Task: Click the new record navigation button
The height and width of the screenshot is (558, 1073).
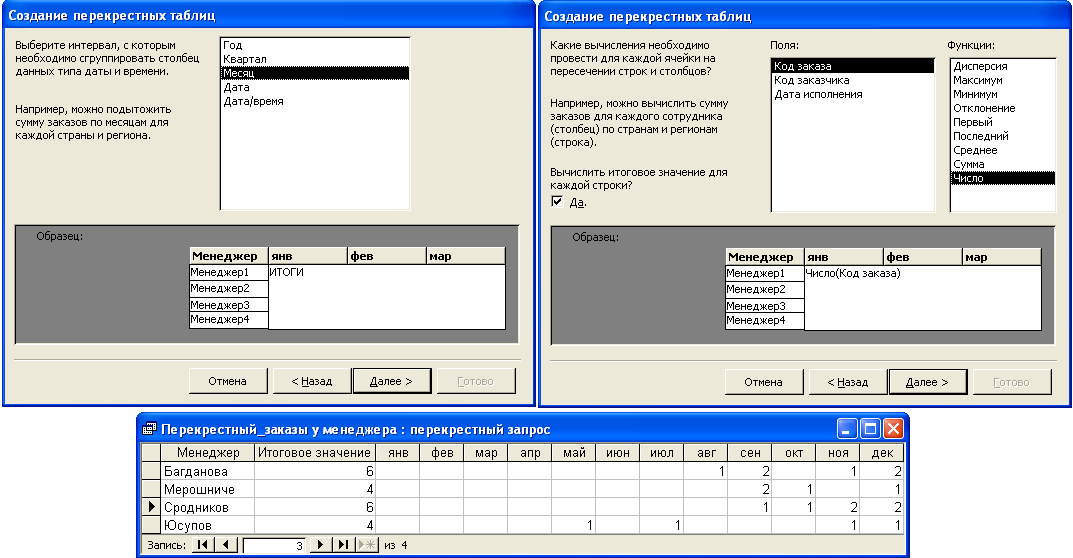Action: point(368,545)
